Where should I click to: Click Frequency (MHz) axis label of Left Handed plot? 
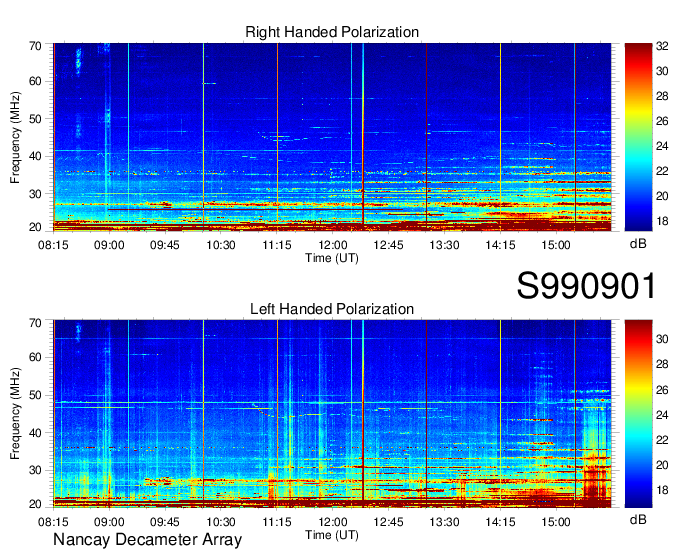pos(15,414)
